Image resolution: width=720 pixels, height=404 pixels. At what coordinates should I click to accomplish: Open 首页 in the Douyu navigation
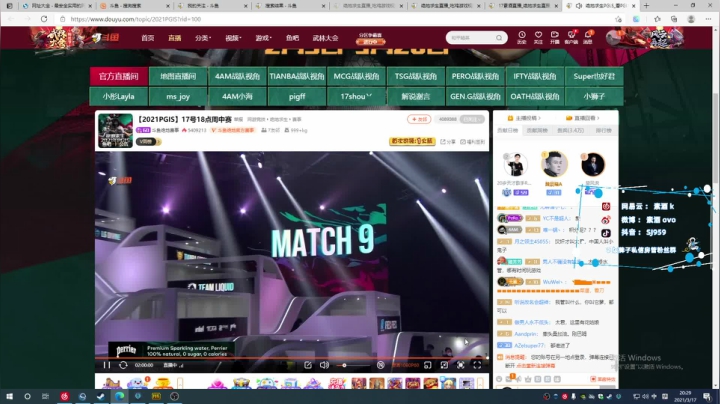coord(148,38)
